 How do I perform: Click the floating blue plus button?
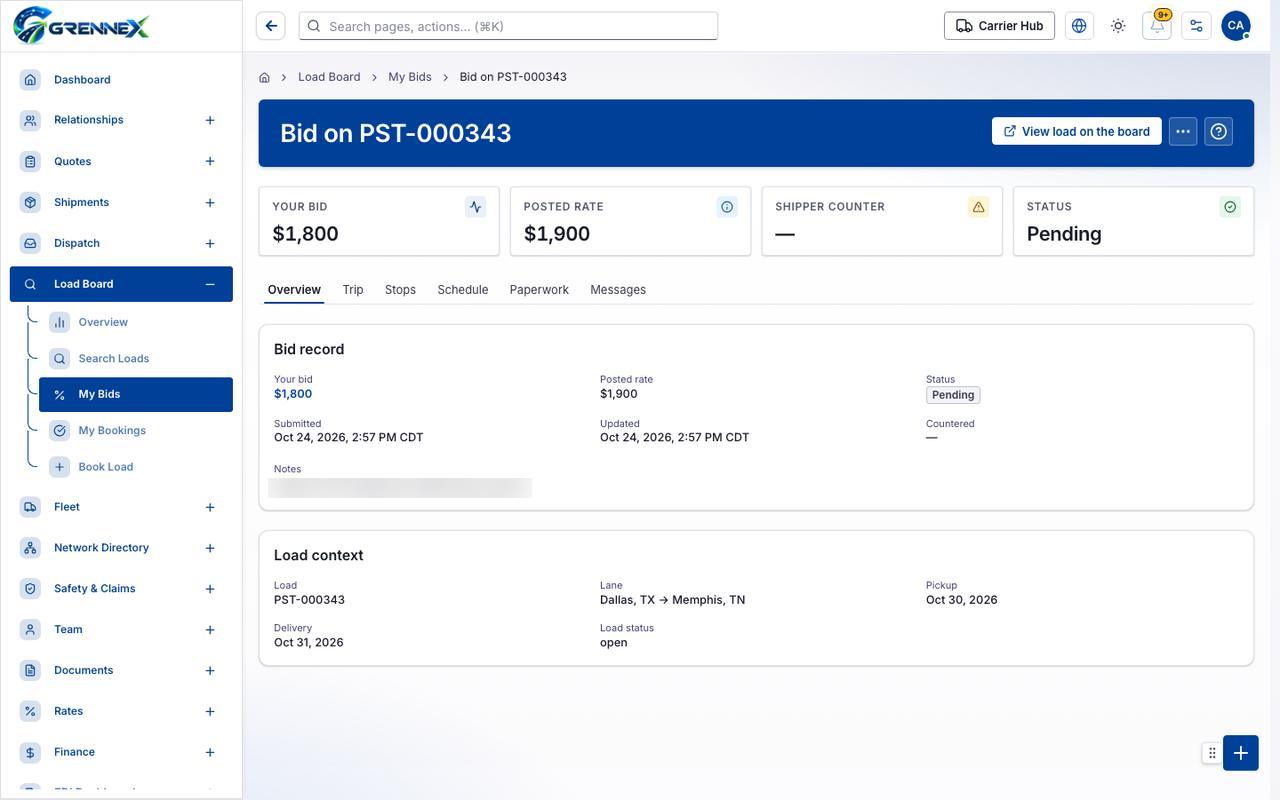click(x=1241, y=753)
